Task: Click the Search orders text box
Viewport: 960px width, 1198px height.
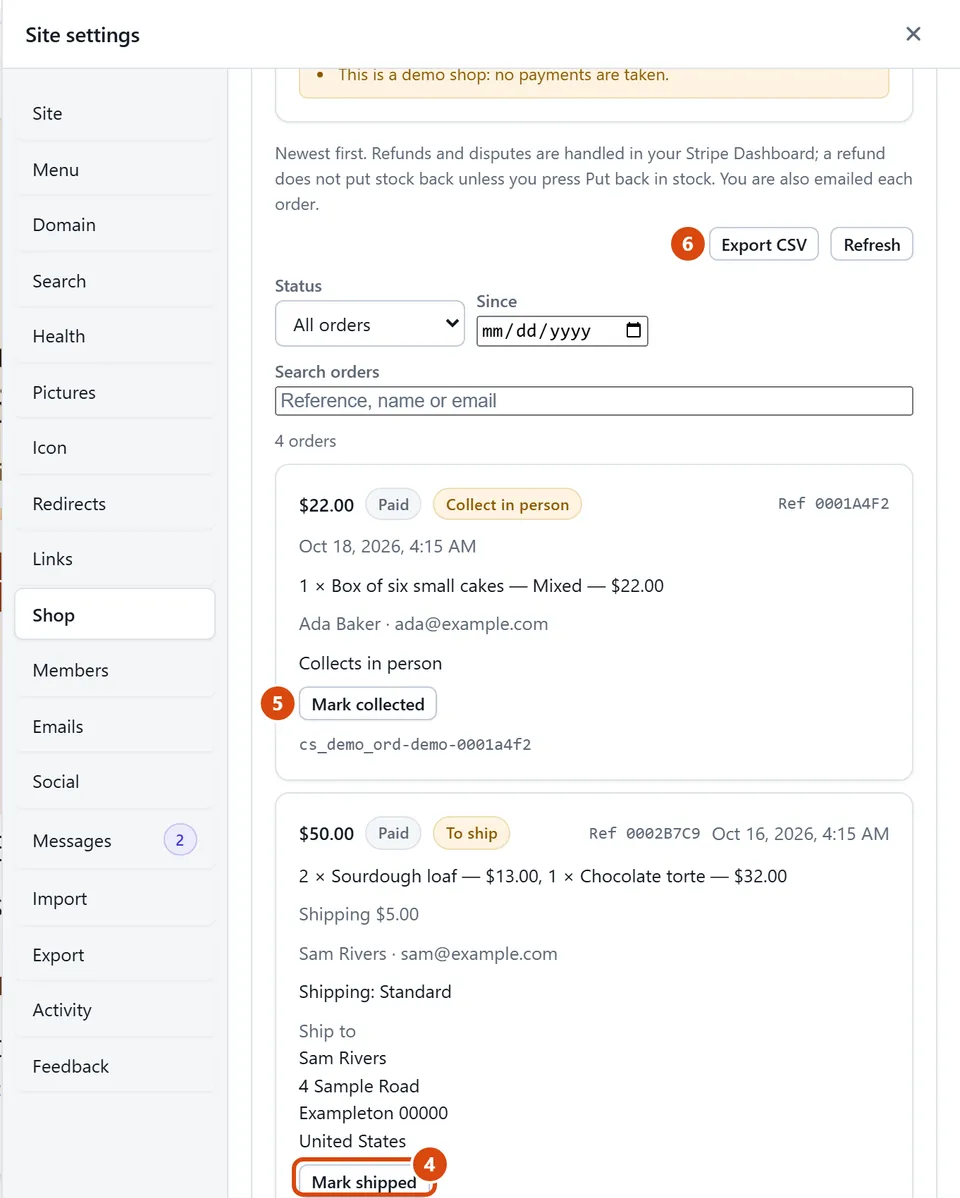Action: tap(594, 401)
